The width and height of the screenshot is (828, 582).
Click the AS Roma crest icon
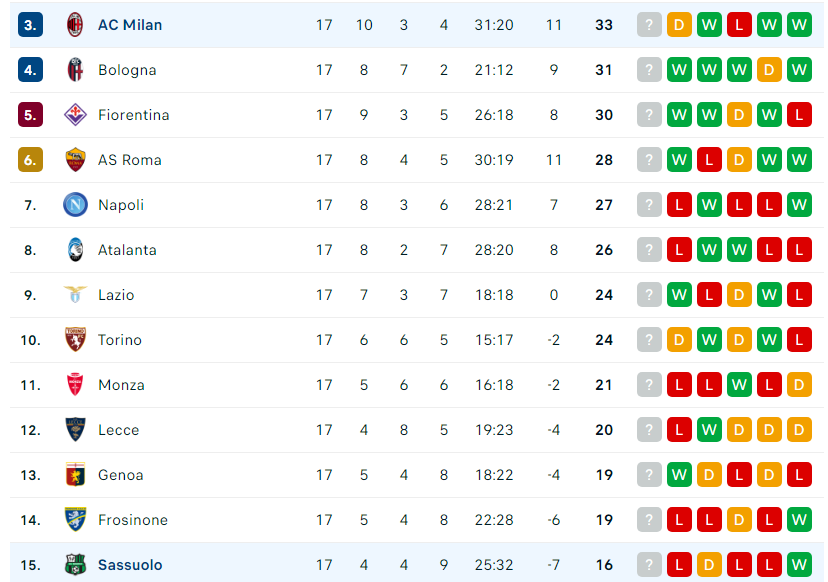[75, 159]
